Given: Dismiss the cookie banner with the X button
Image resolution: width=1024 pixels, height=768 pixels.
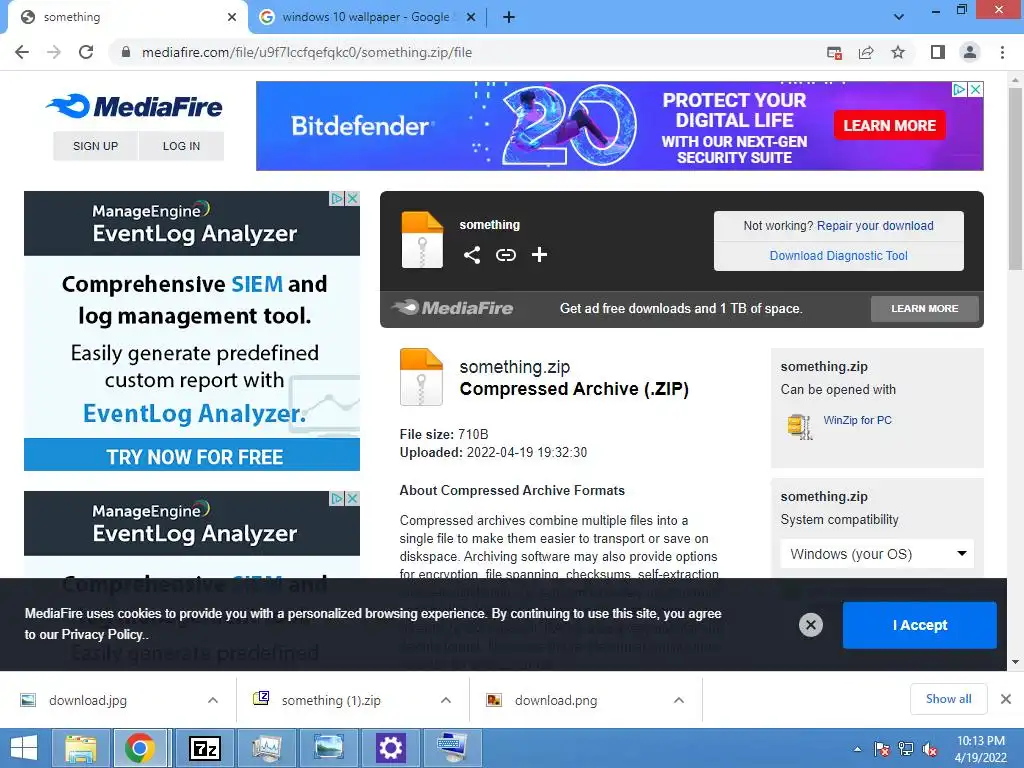Looking at the screenshot, I should [x=810, y=625].
